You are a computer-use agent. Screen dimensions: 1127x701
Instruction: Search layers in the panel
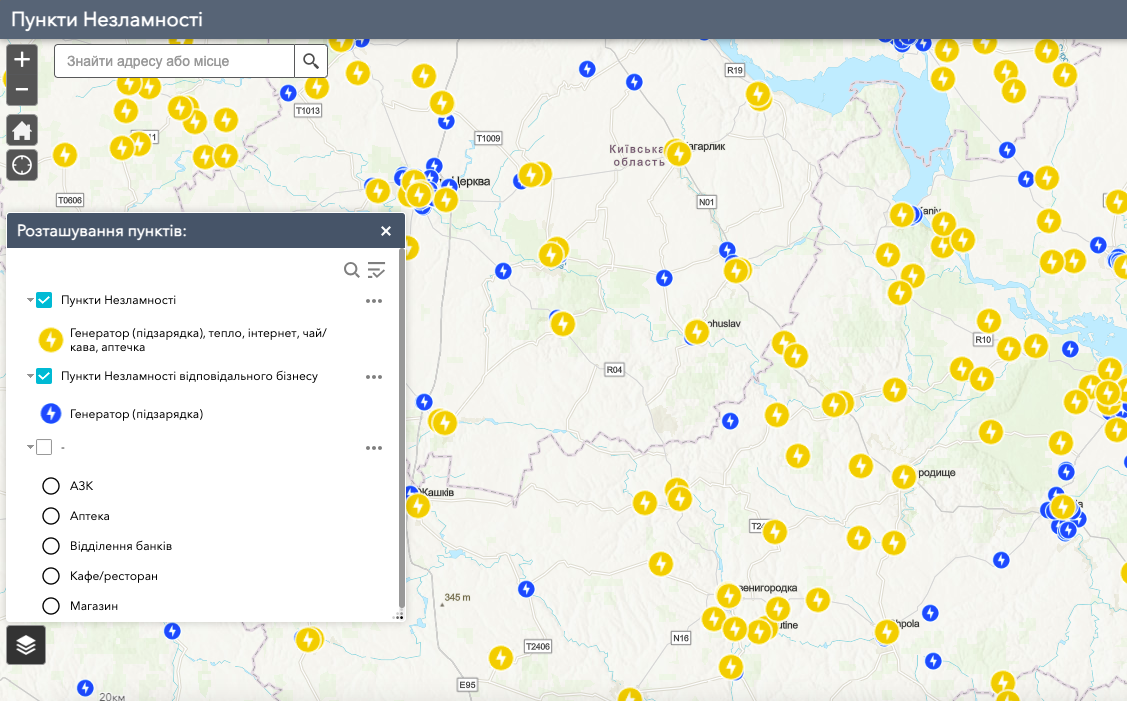coord(352,270)
